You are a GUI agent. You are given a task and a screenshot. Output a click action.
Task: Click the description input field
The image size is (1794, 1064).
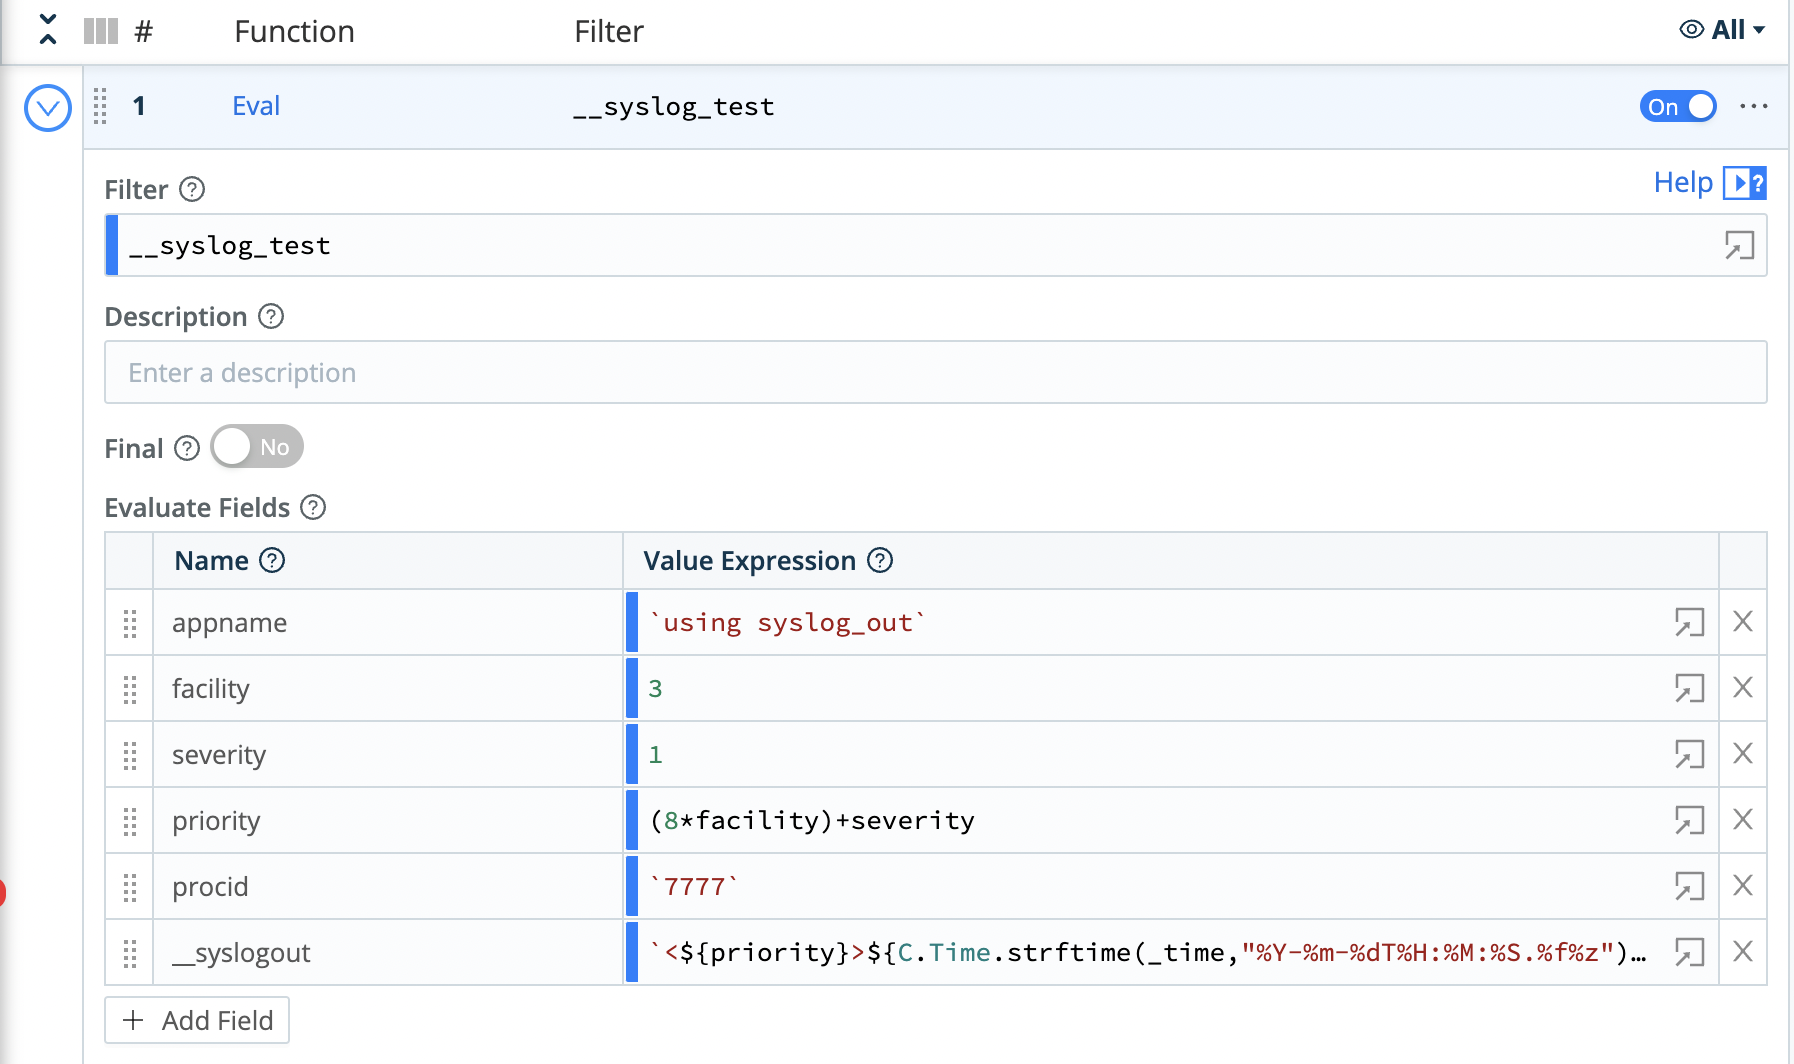point(935,372)
